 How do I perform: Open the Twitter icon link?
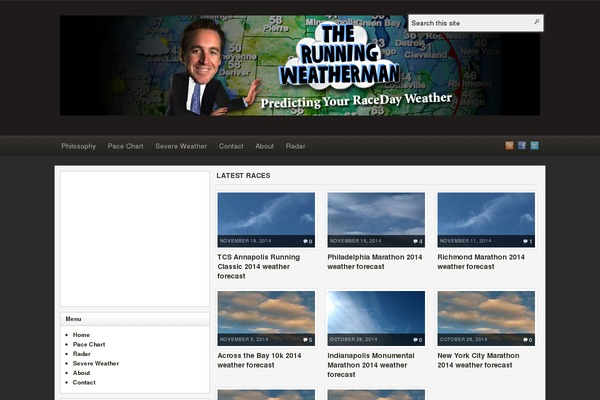tap(535, 145)
